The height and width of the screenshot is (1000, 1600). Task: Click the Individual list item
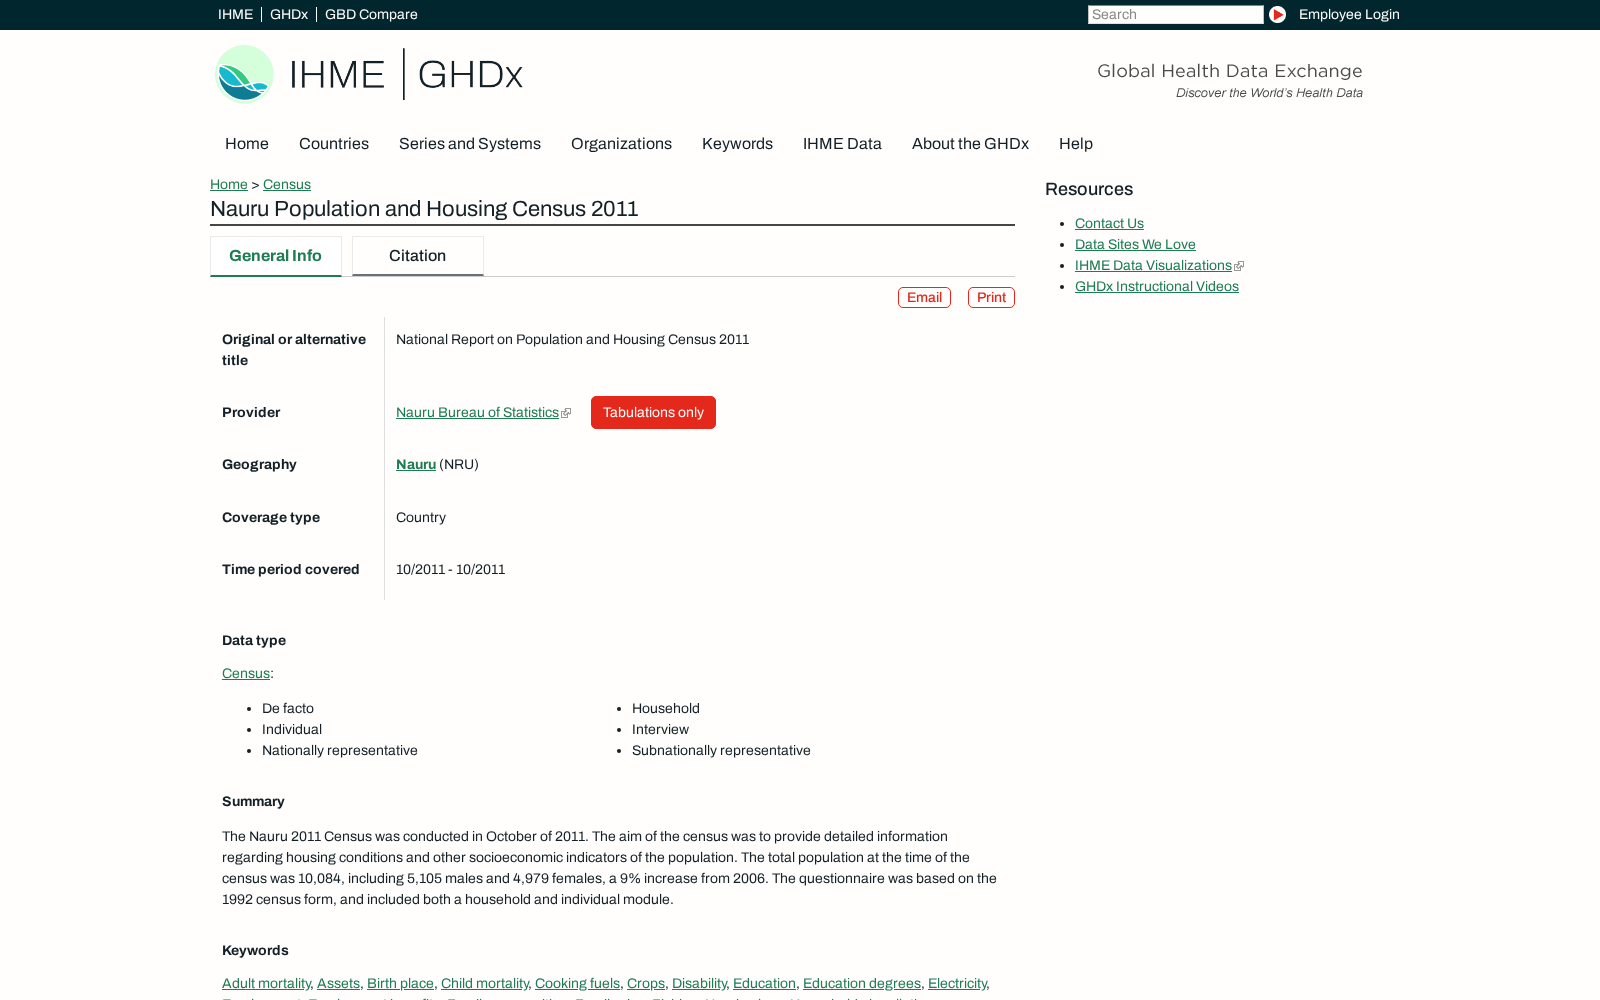292,729
